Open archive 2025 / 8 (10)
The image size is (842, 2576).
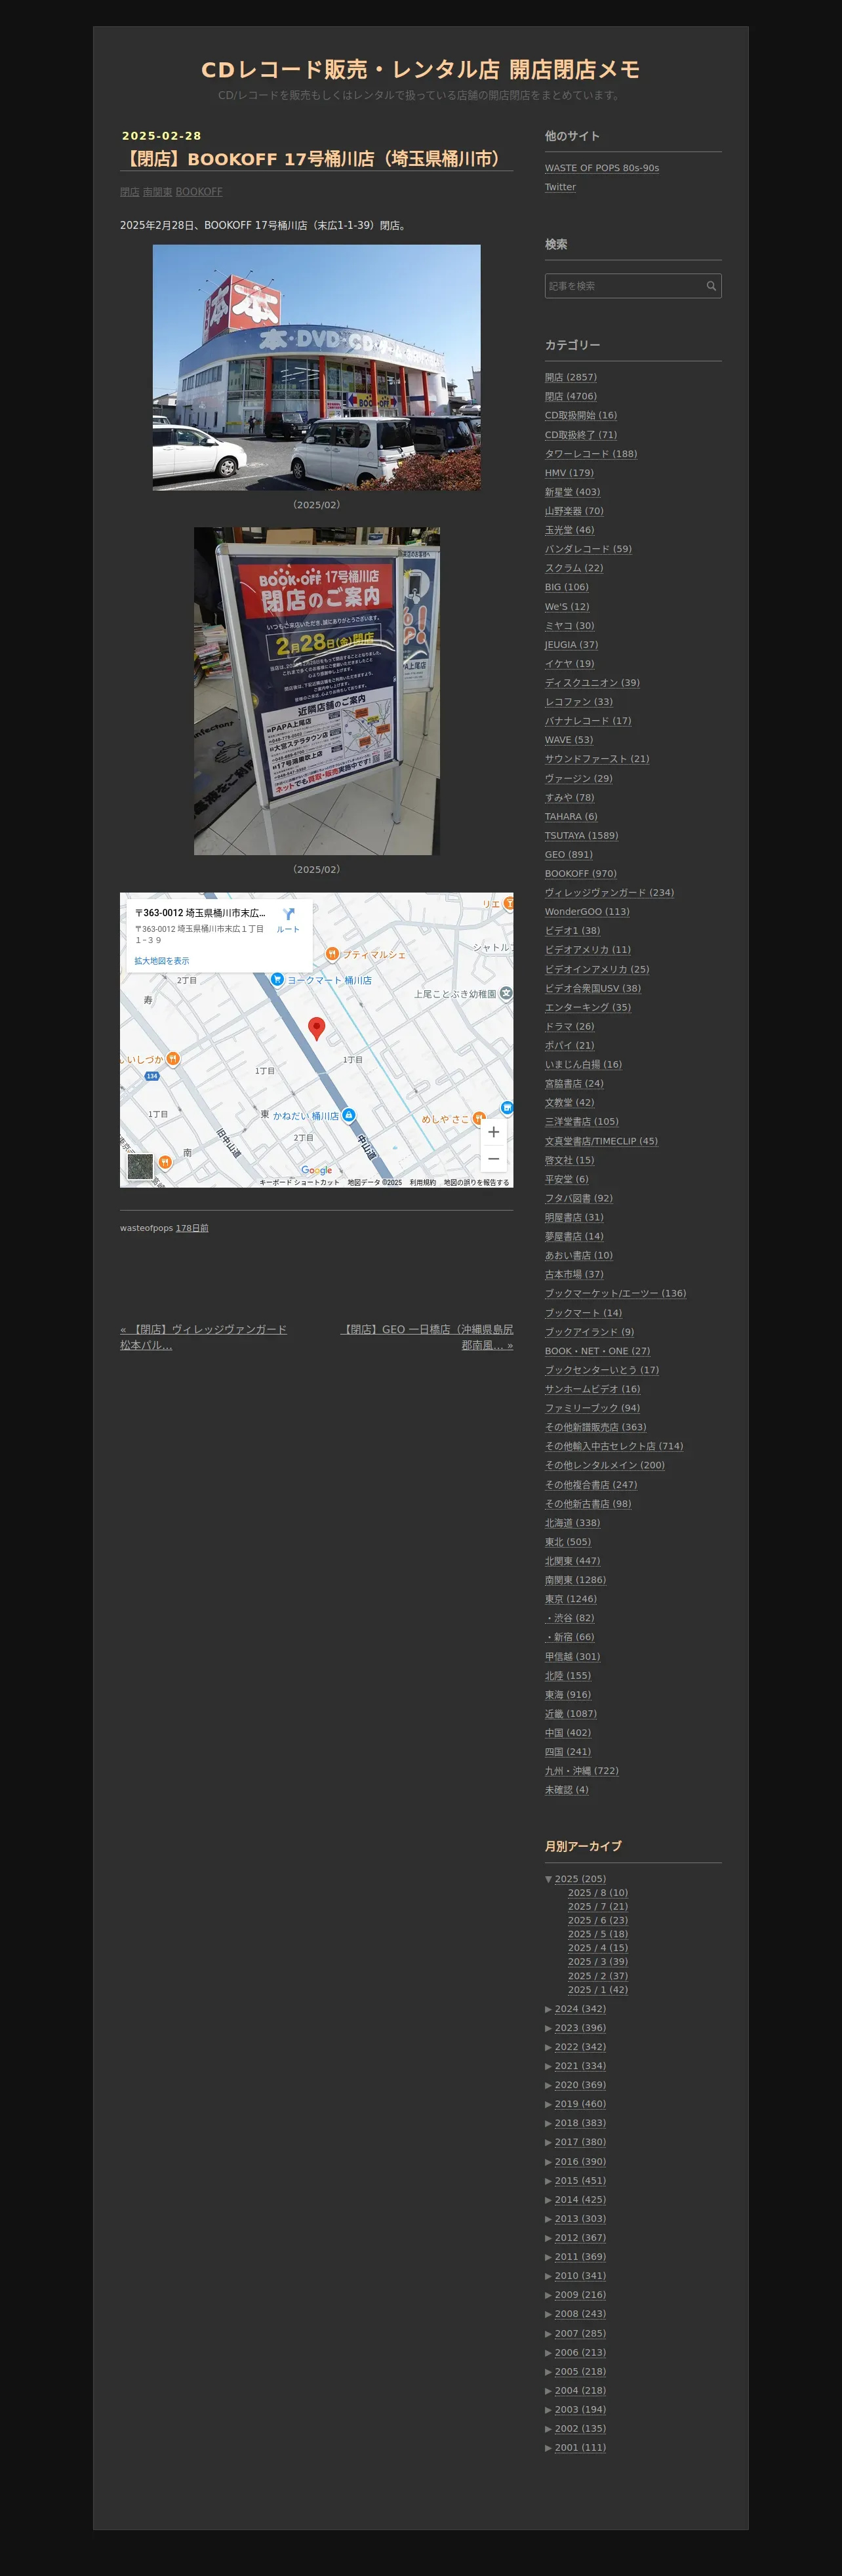(x=598, y=1893)
